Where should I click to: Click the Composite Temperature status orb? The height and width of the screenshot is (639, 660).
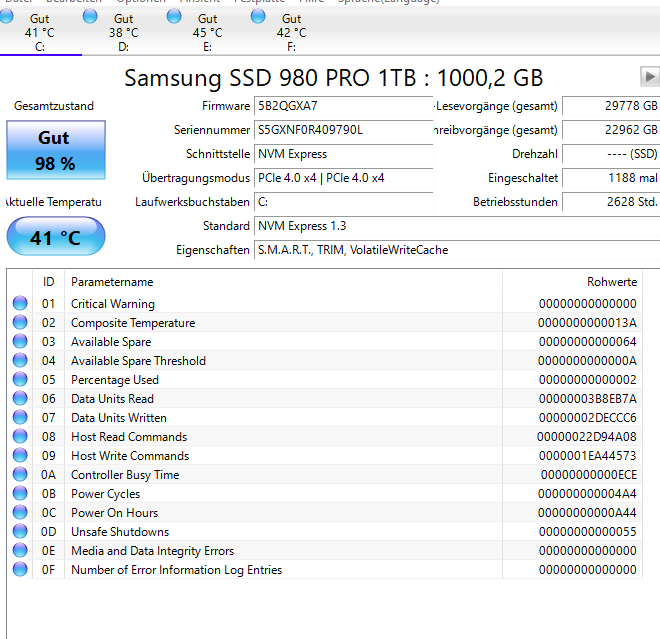tap(20, 322)
